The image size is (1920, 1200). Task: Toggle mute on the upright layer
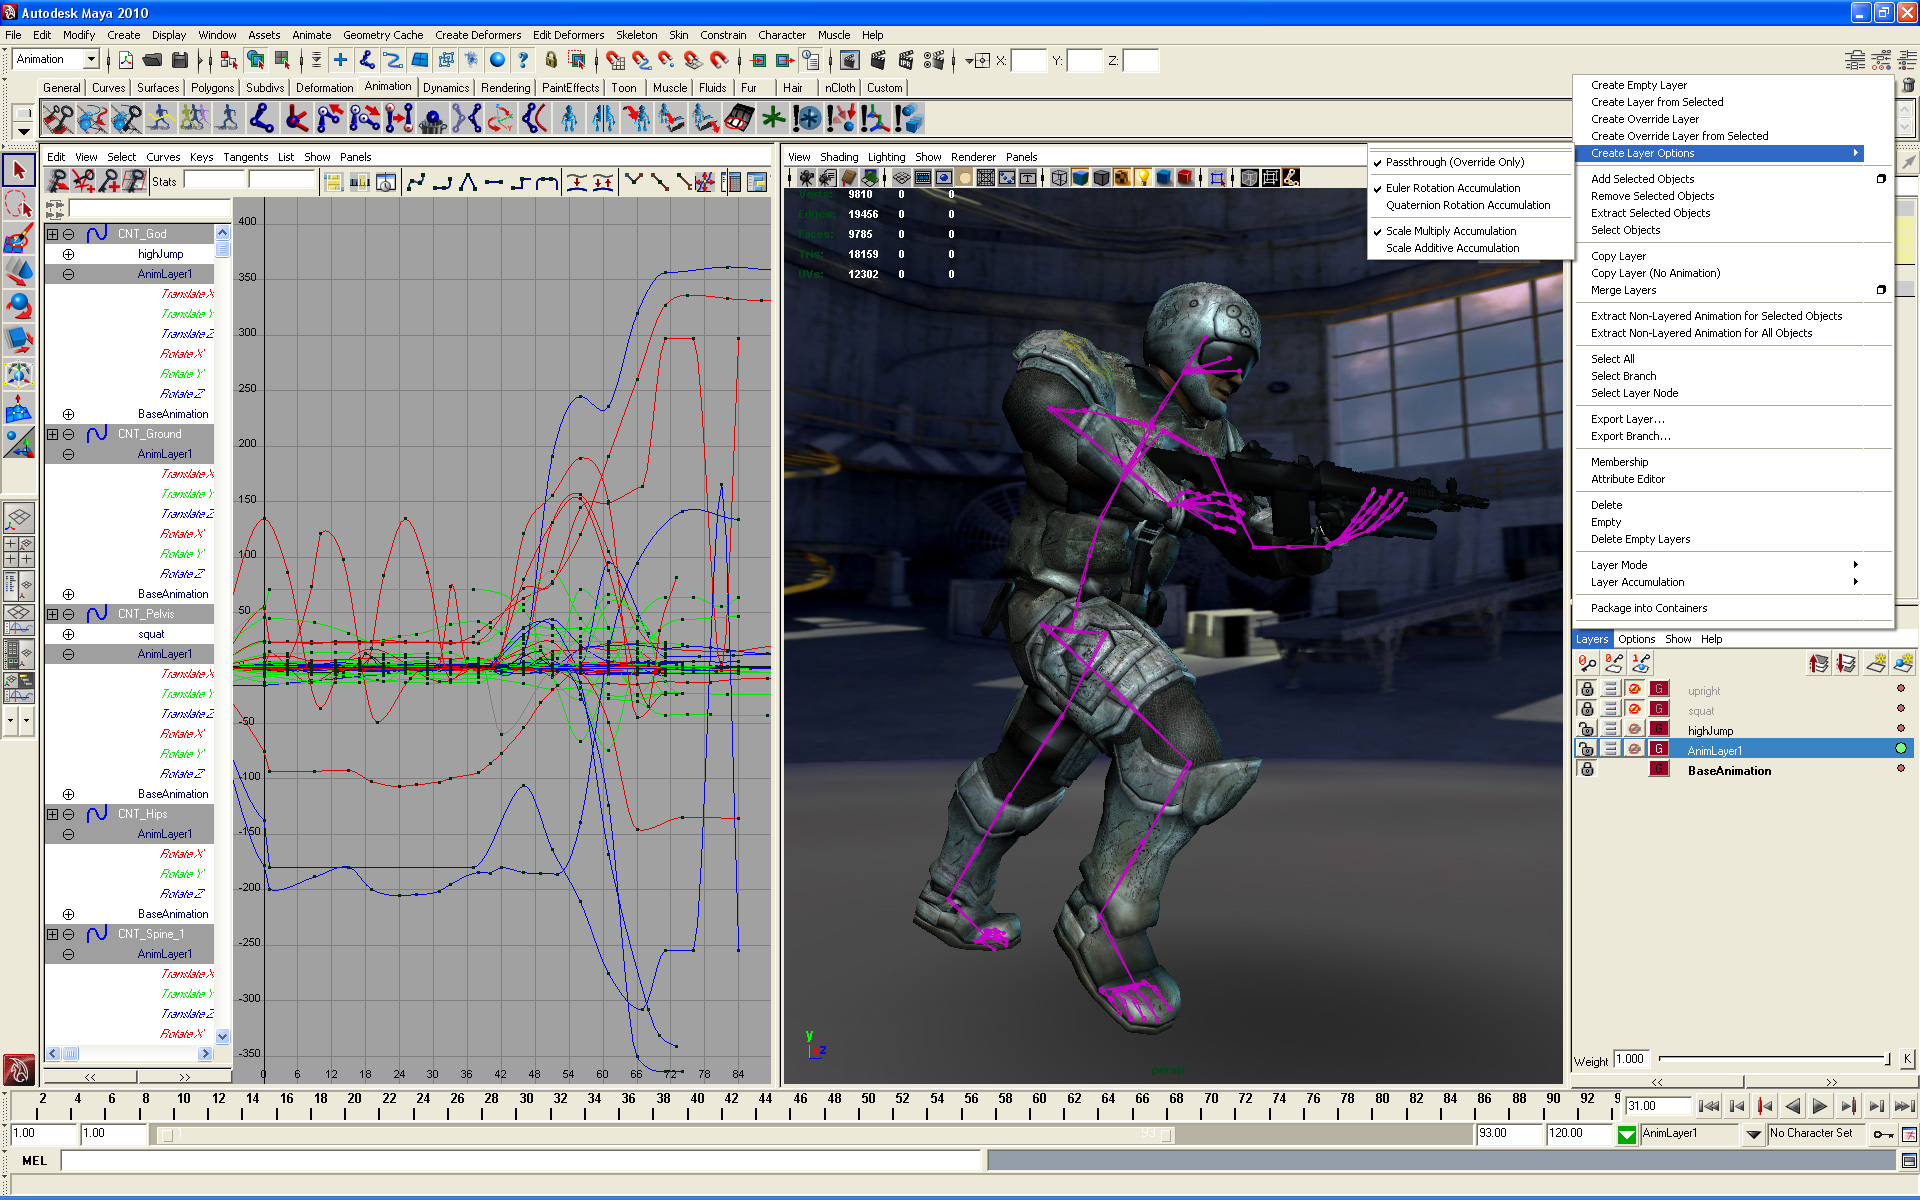1634,690
